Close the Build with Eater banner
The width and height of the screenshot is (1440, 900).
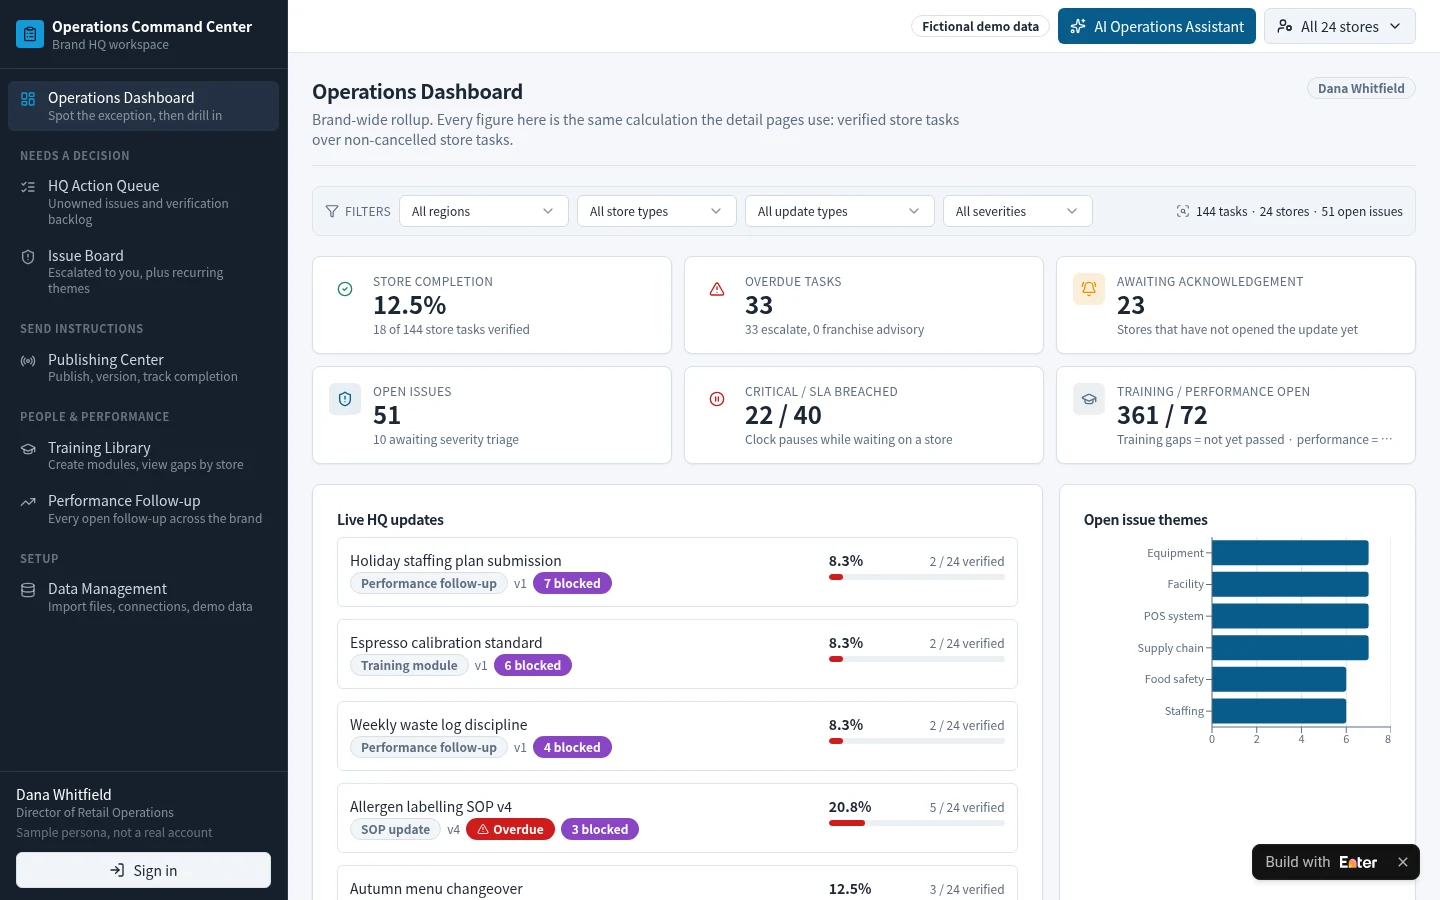(1403, 862)
